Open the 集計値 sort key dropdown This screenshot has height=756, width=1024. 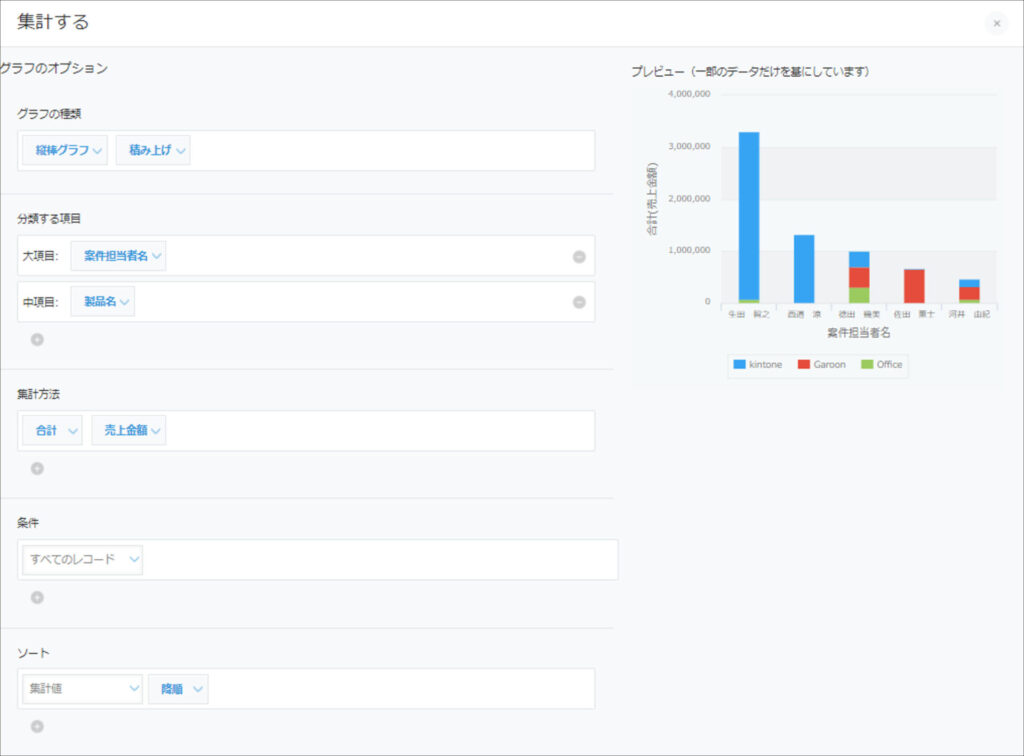click(x=82, y=689)
